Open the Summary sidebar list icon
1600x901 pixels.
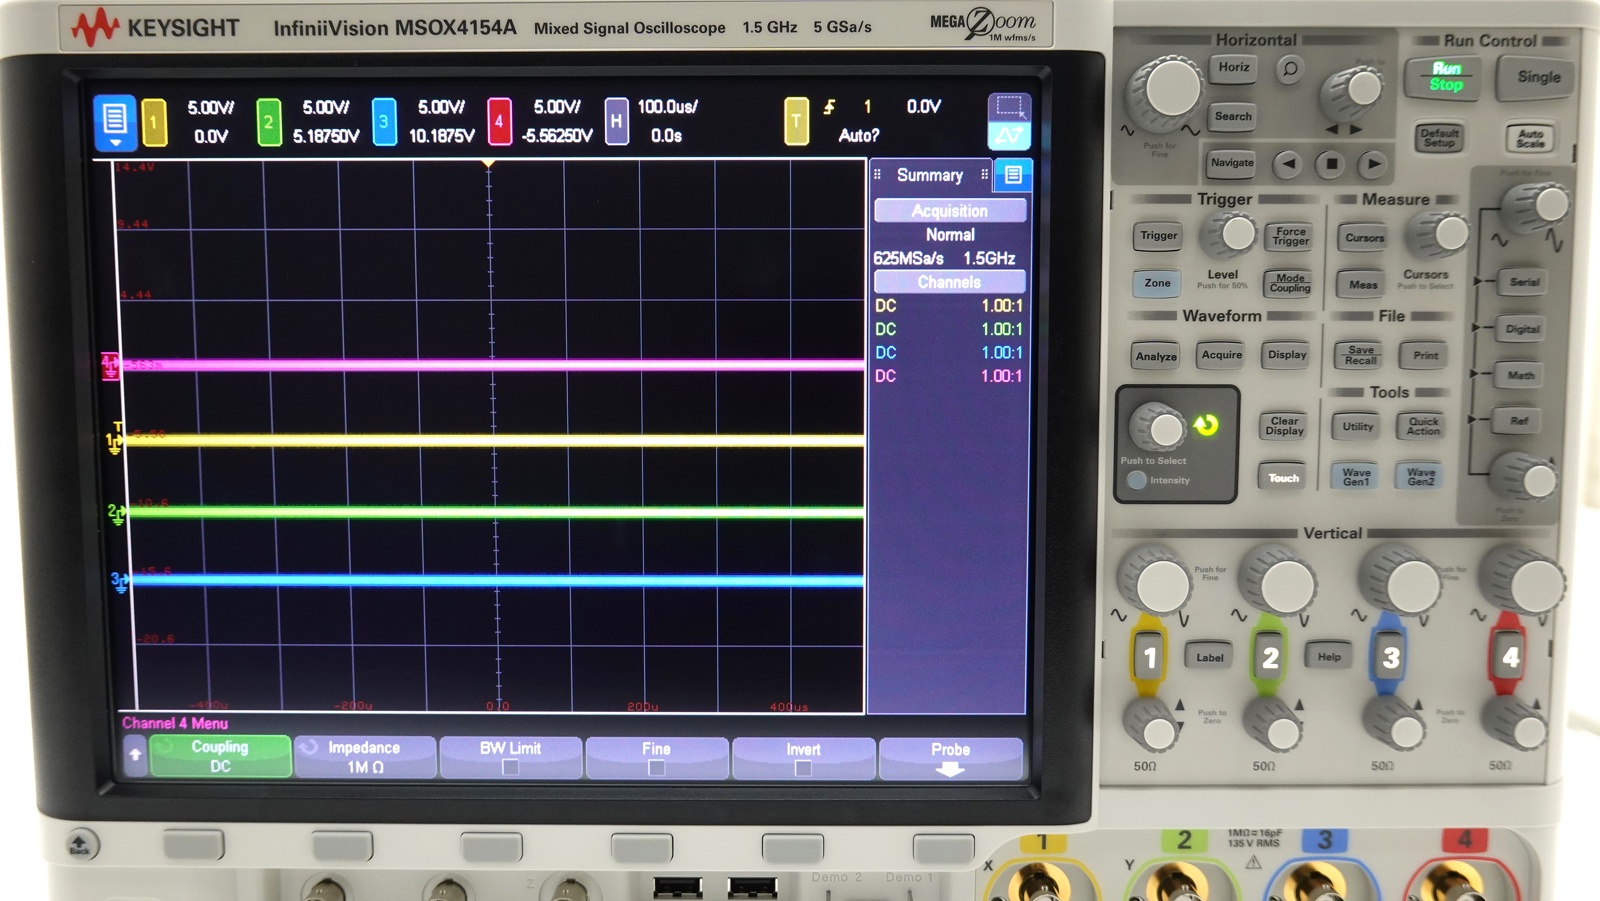(x=1013, y=175)
